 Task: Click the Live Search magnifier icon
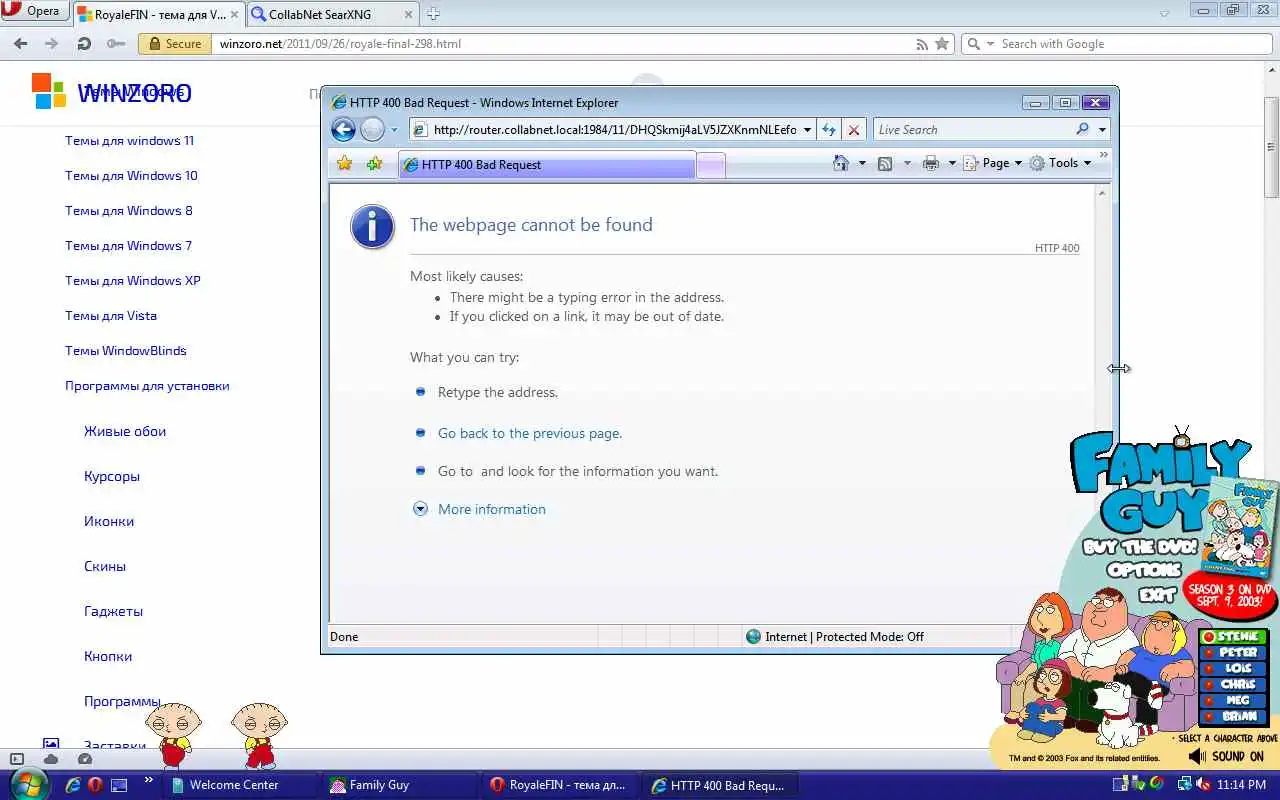point(1082,130)
